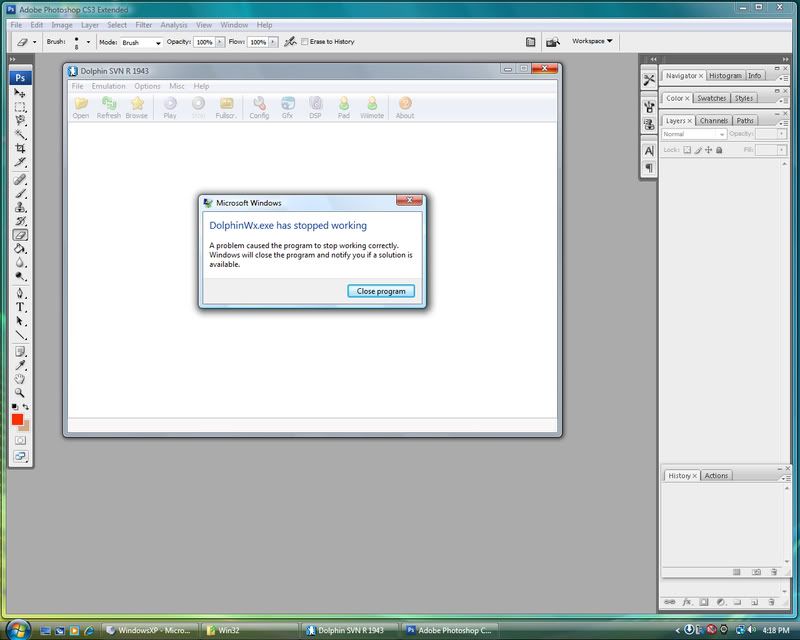Change screen mode at toolbox bottom
800x640 pixels.
tap(20, 456)
